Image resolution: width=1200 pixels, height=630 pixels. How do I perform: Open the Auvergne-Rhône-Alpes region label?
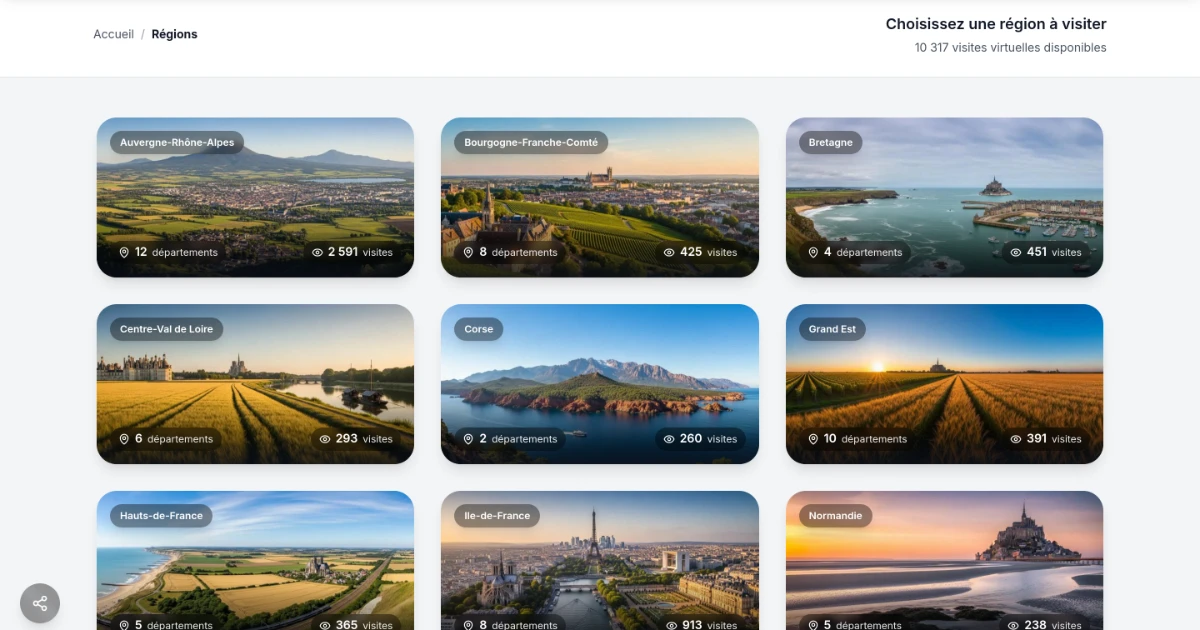(x=177, y=142)
